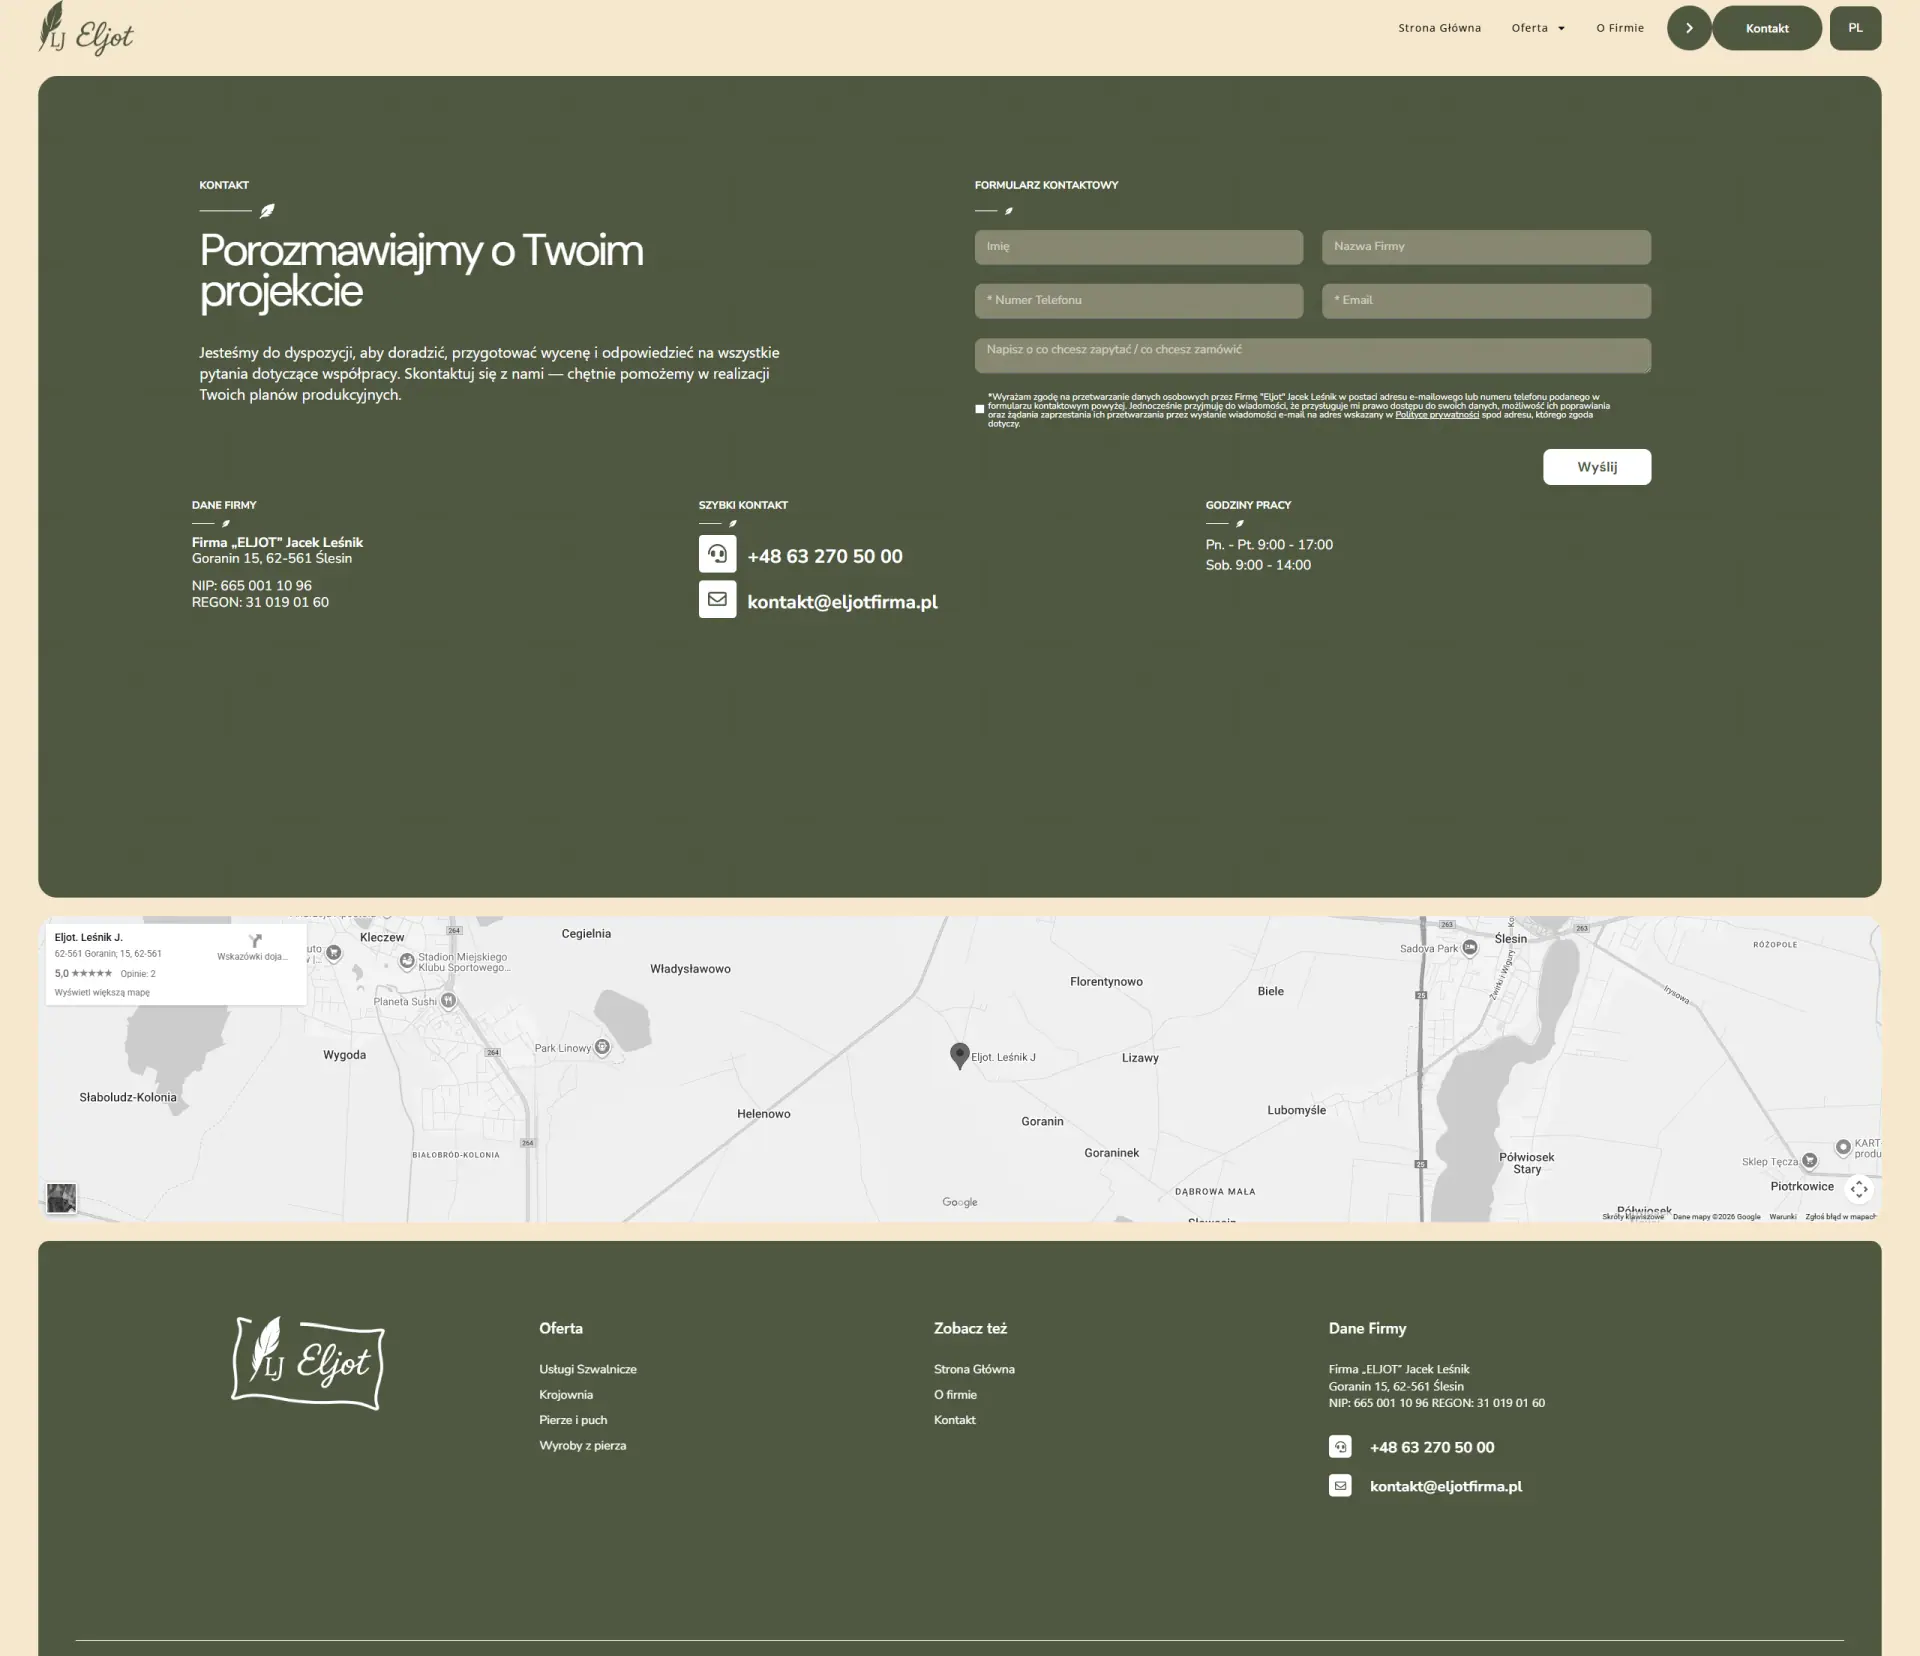Click the arrow button beside Kontakt
This screenshot has width=1920, height=1656.
coord(1688,28)
